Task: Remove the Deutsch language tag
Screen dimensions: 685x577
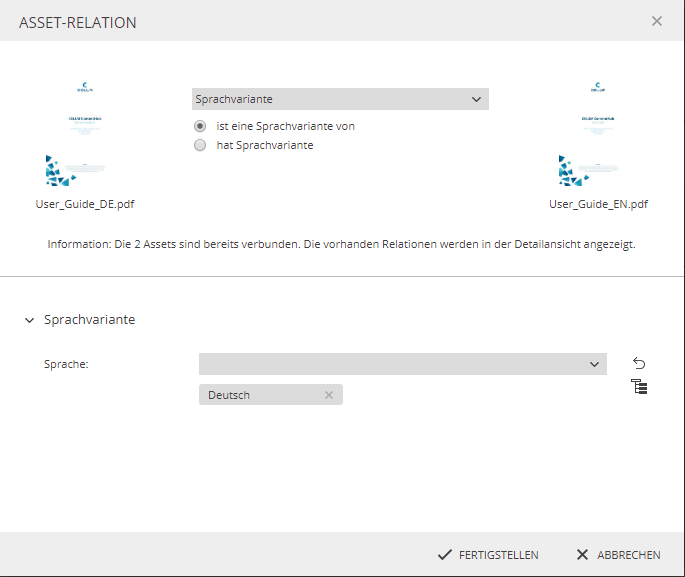Action: [x=329, y=395]
